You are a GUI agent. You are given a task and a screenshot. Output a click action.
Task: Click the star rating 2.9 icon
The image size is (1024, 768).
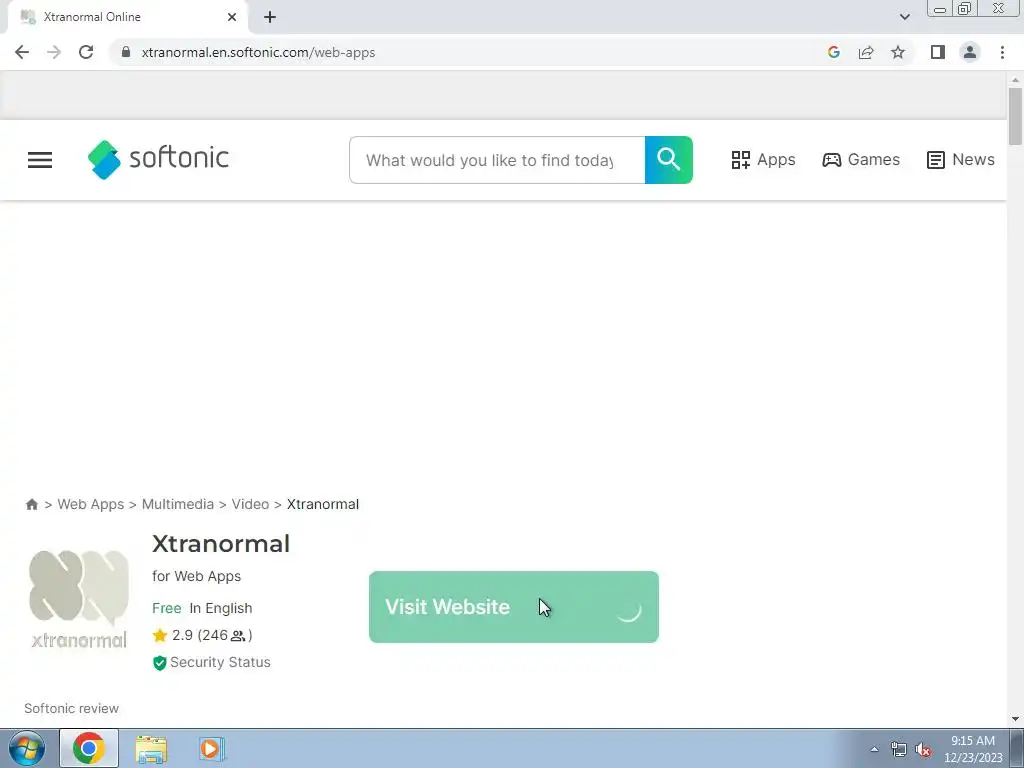(x=160, y=635)
